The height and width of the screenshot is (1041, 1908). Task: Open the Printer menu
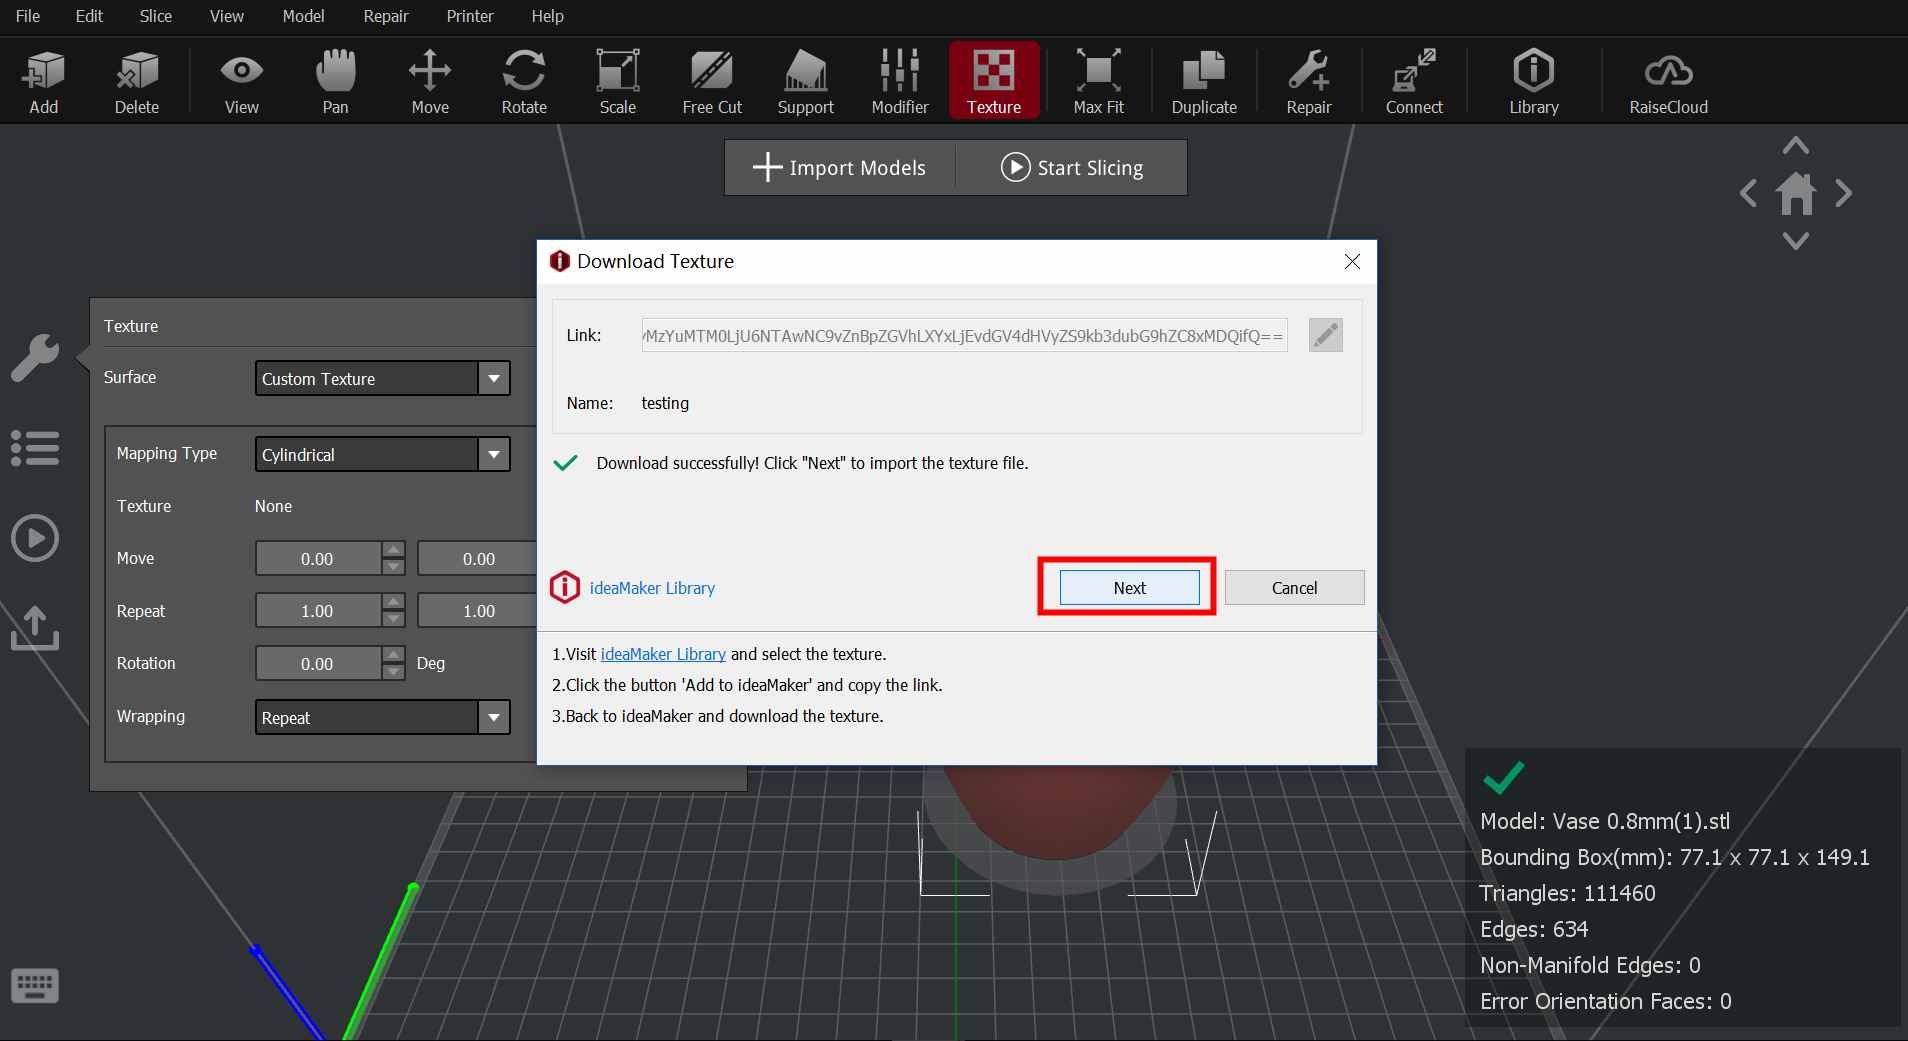[x=470, y=16]
